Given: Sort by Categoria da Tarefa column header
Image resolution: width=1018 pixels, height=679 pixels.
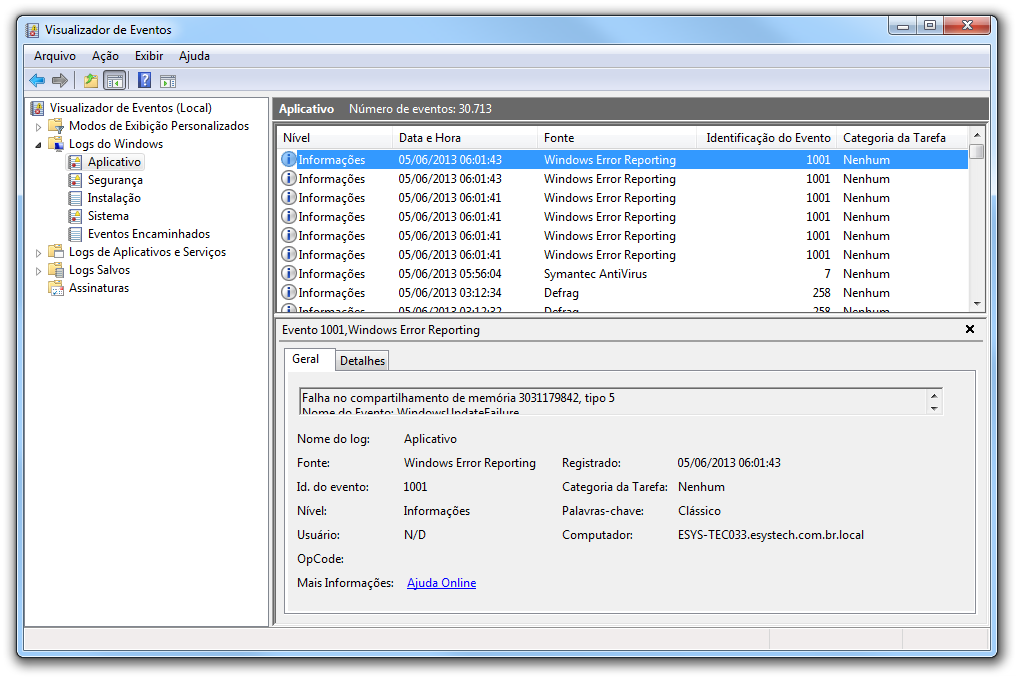Looking at the screenshot, I should pyautogui.click(x=902, y=138).
